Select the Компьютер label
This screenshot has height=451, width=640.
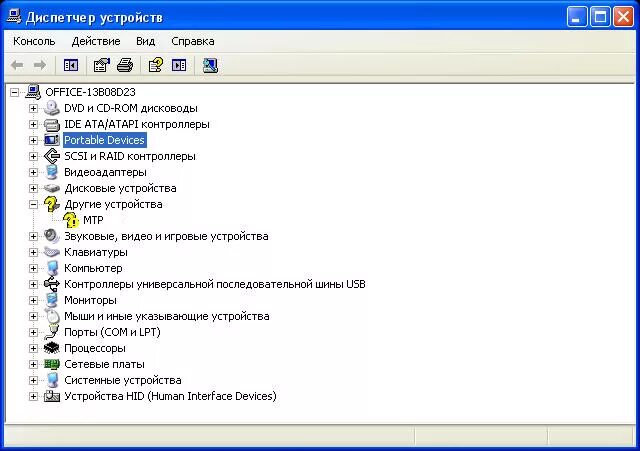(x=93, y=268)
